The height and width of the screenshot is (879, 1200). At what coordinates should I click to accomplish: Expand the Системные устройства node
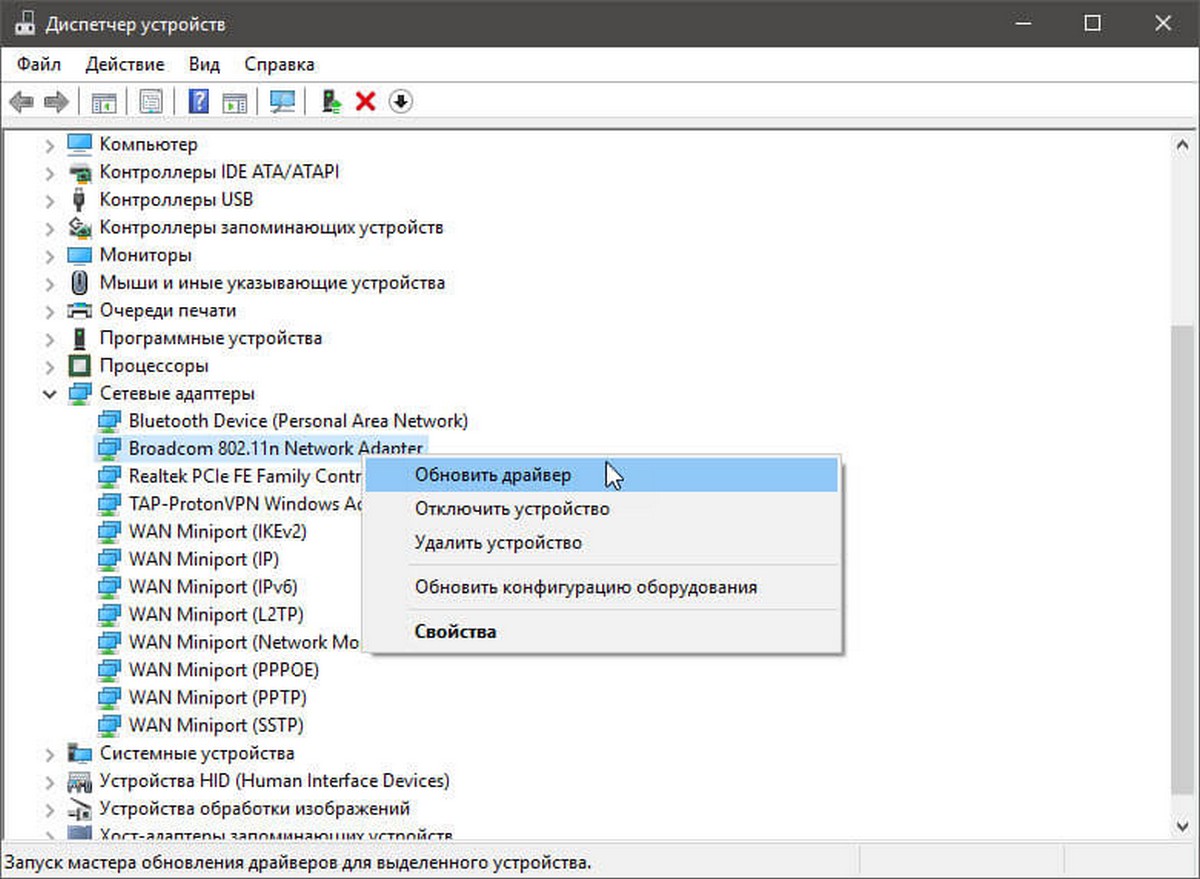click(50, 753)
